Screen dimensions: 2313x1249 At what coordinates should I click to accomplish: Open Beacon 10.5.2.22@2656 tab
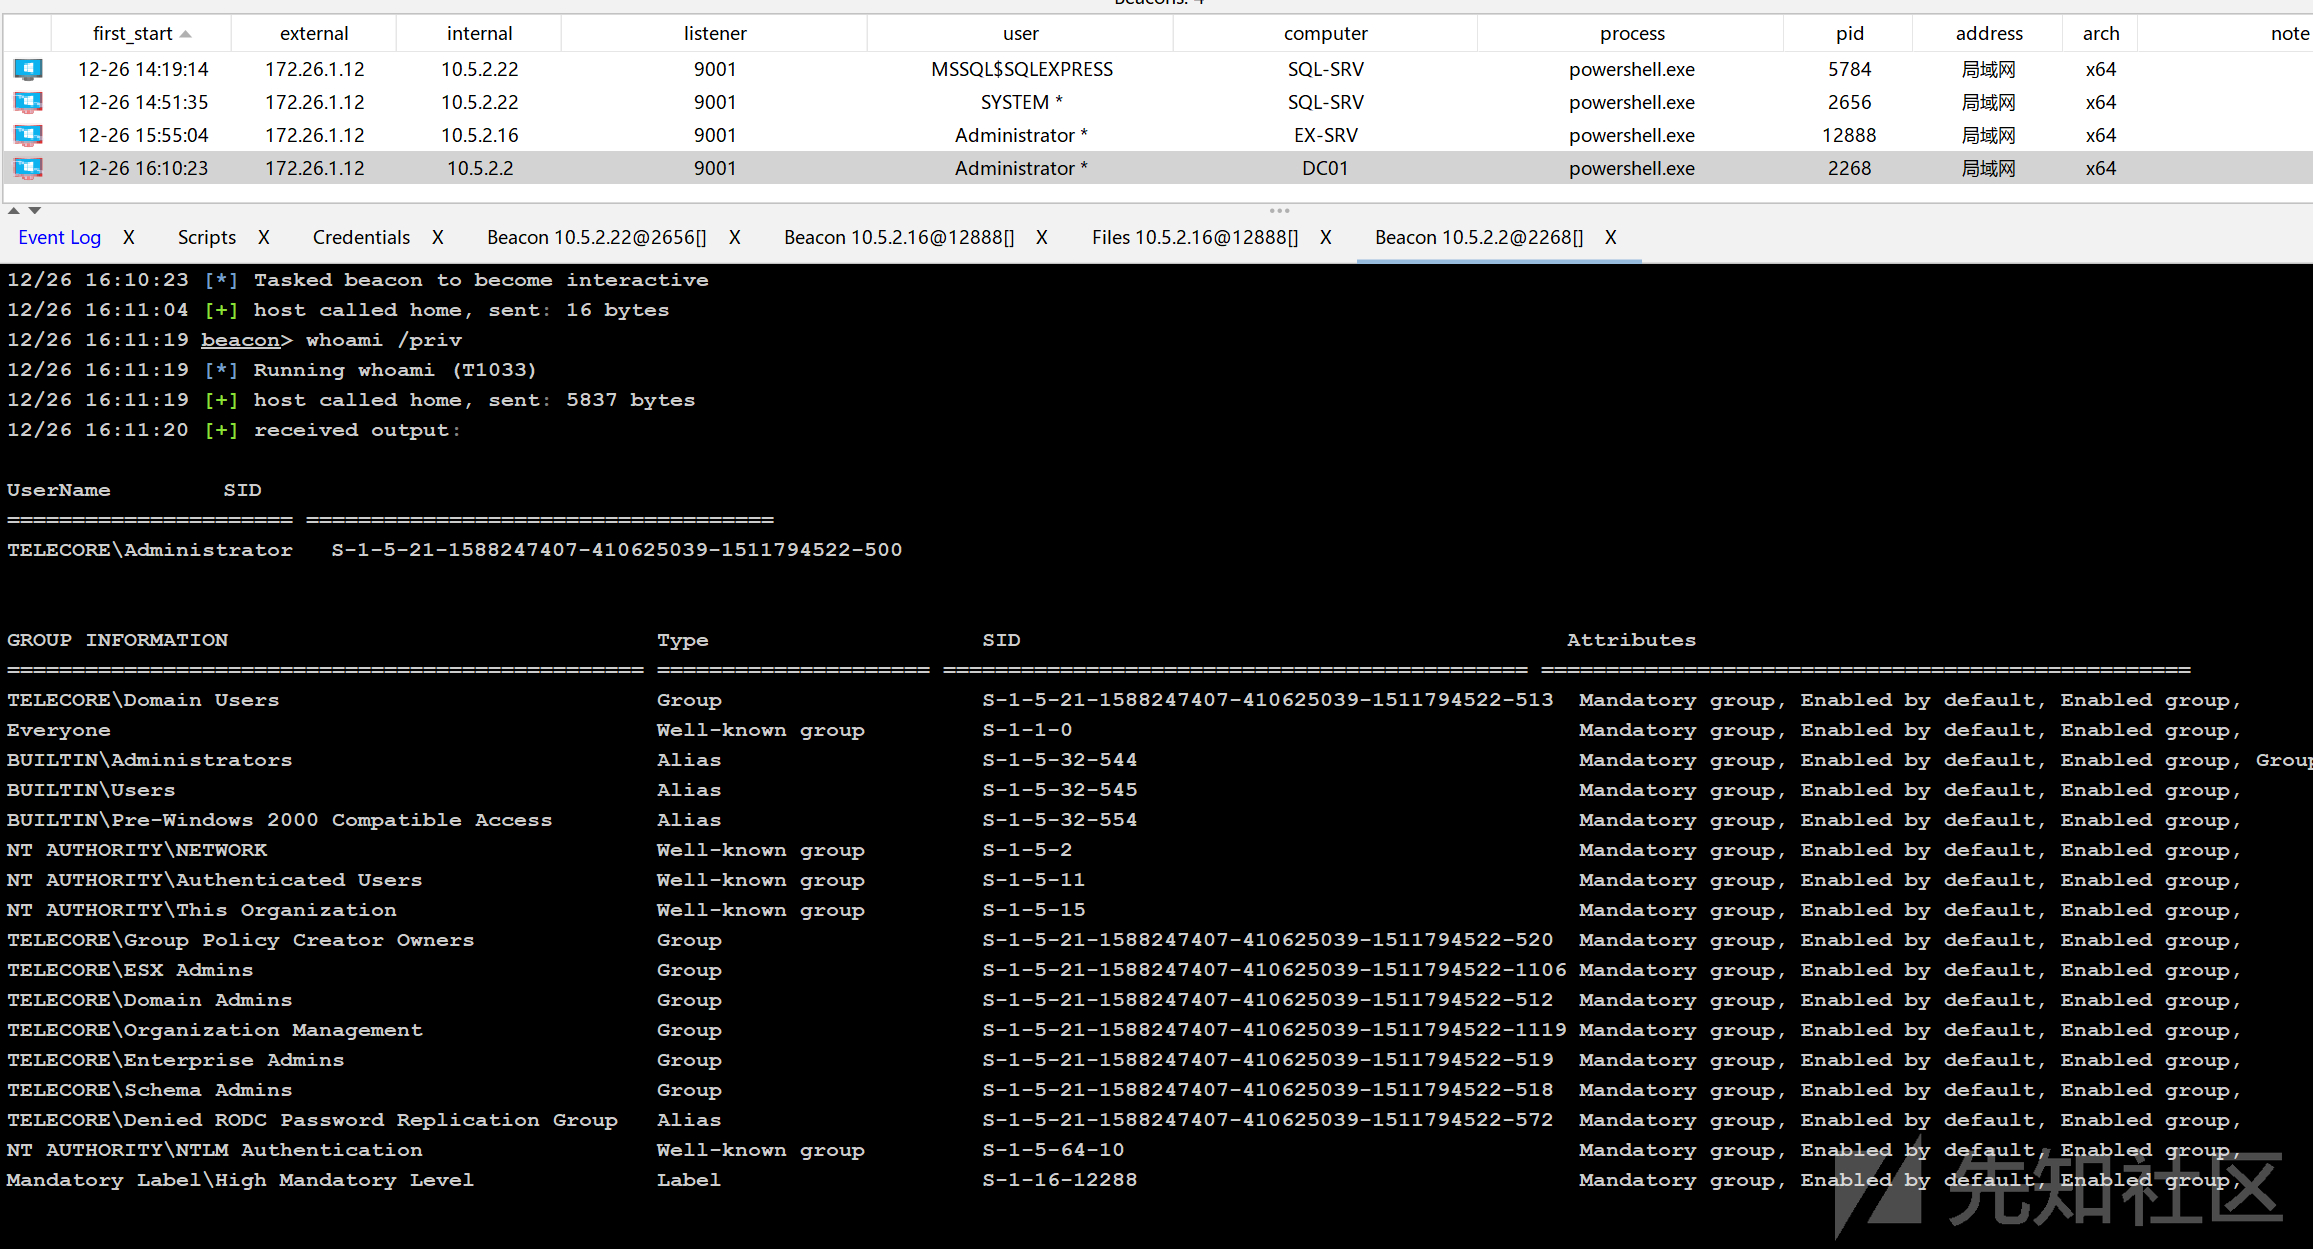[596, 237]
